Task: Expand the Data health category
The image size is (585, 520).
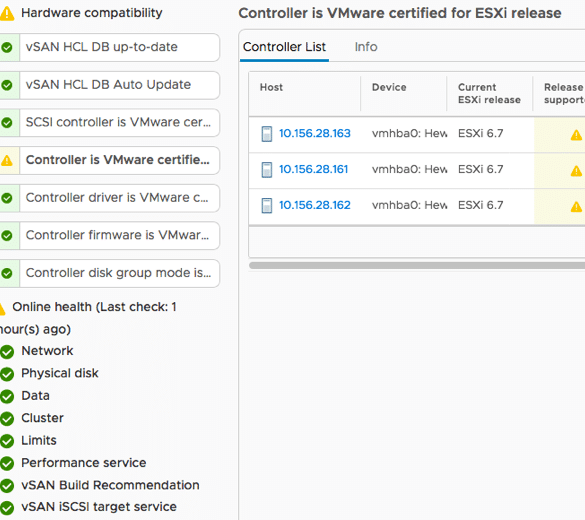Action: [35, 396]
